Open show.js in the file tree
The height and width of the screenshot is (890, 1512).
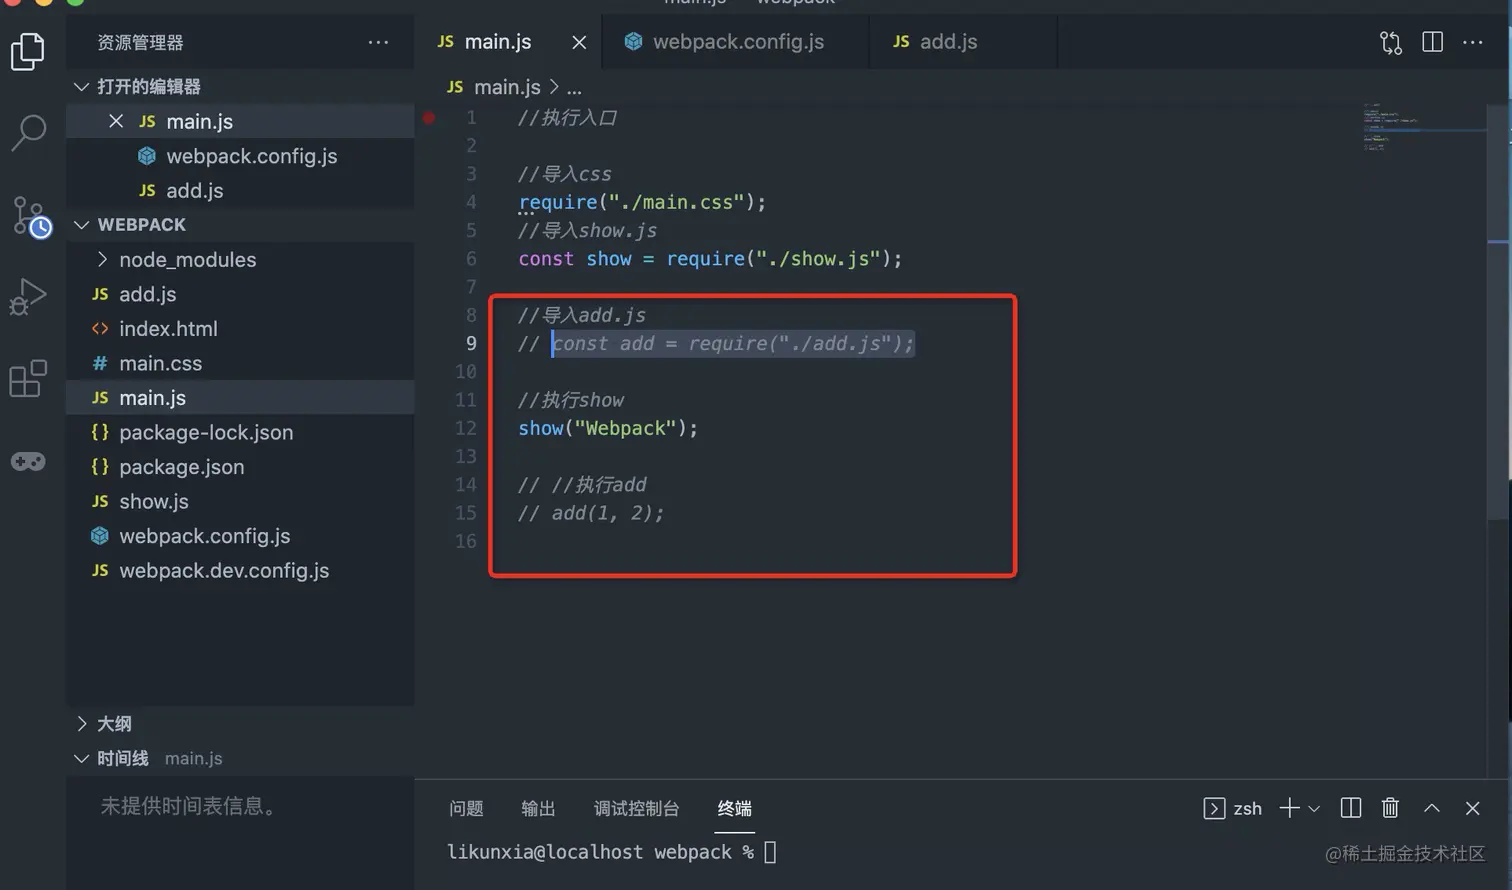click(x=240, y=501)
